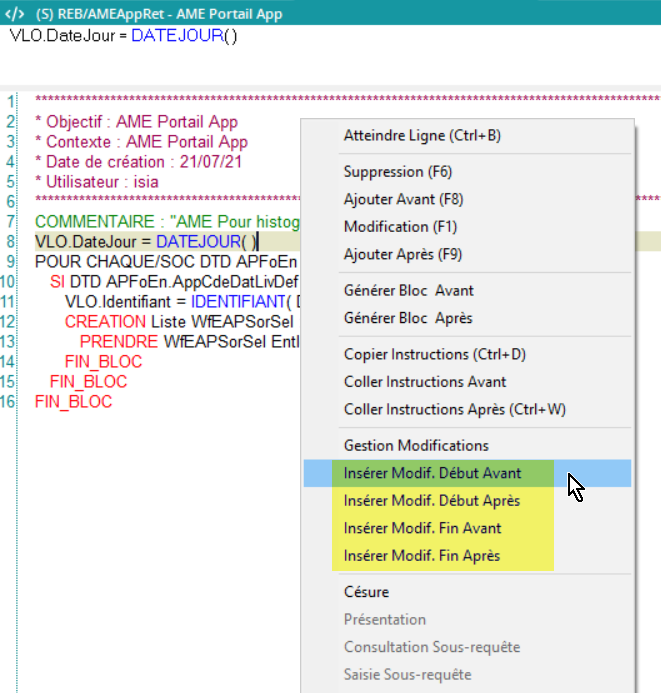Choose 'Insérer Modif. Début Après'

coord(431,500)
